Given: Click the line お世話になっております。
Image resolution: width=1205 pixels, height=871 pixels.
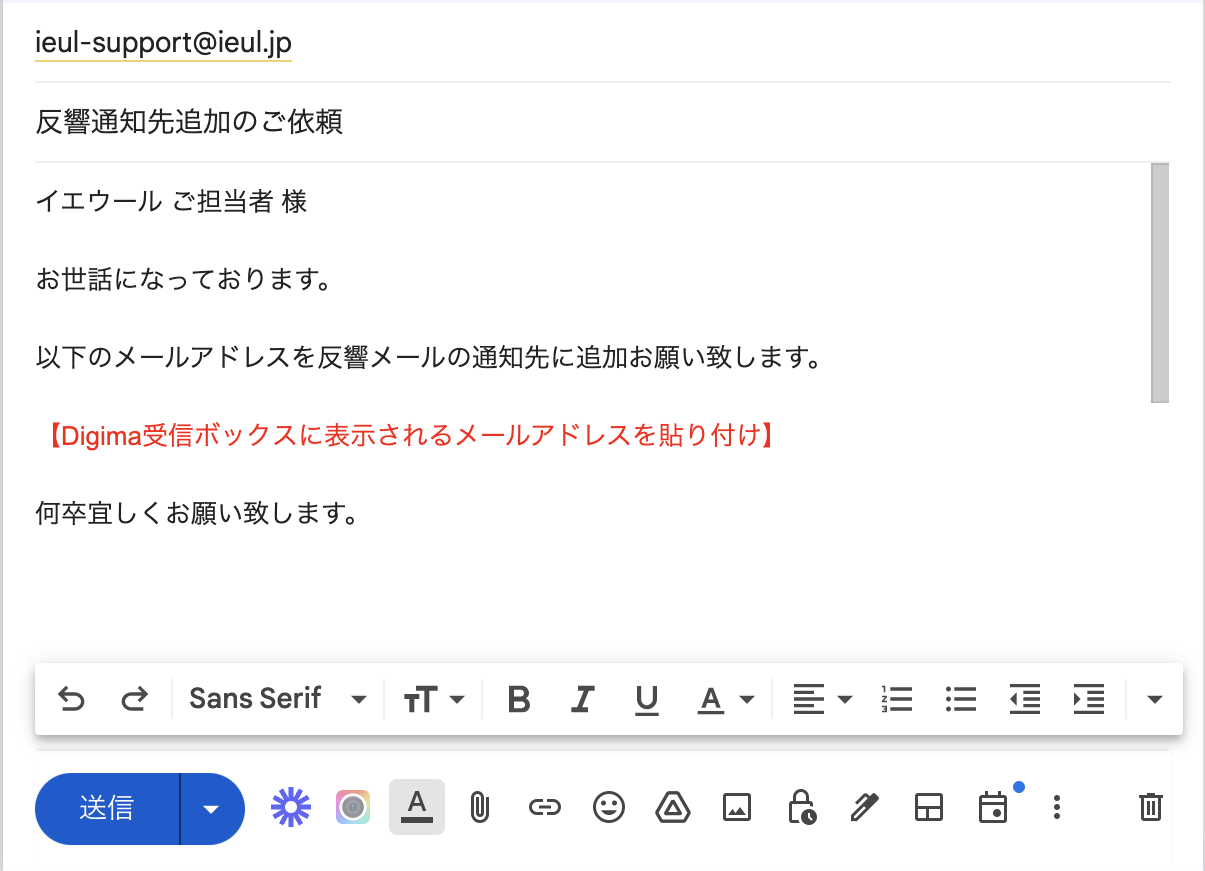Looking at the screenshot, I should [183, 279].
